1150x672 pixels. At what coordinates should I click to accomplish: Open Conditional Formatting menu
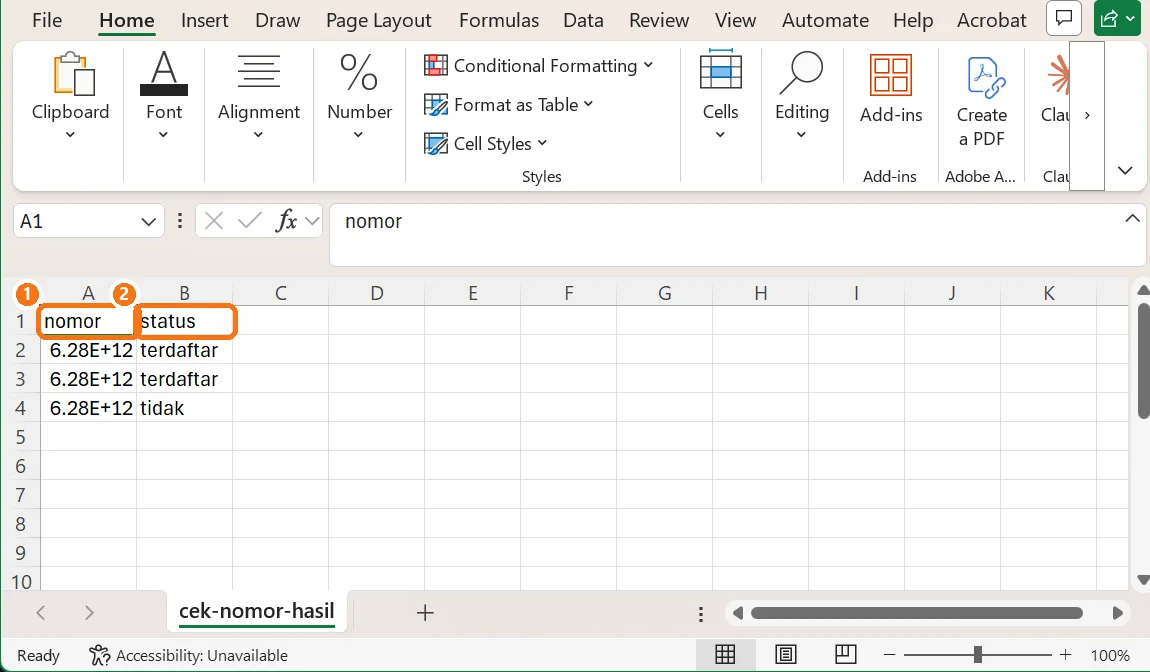click(538, 65)
